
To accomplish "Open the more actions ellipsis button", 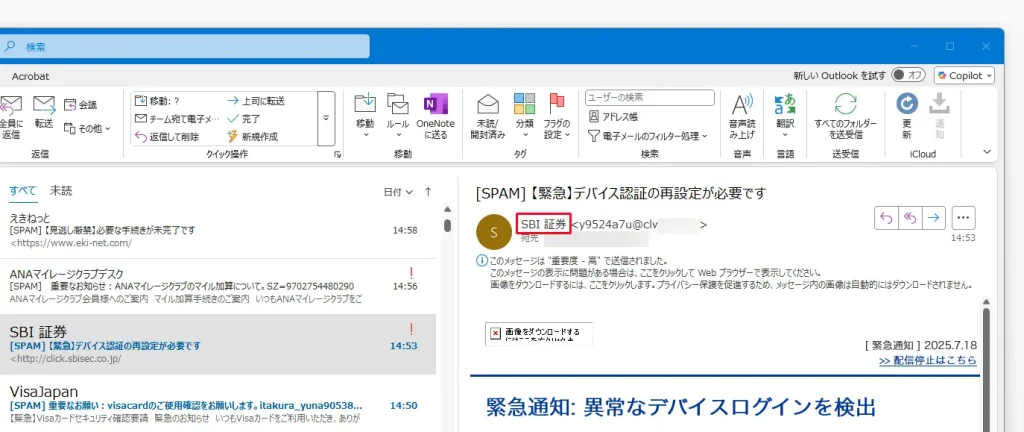I will coord(964,218).
